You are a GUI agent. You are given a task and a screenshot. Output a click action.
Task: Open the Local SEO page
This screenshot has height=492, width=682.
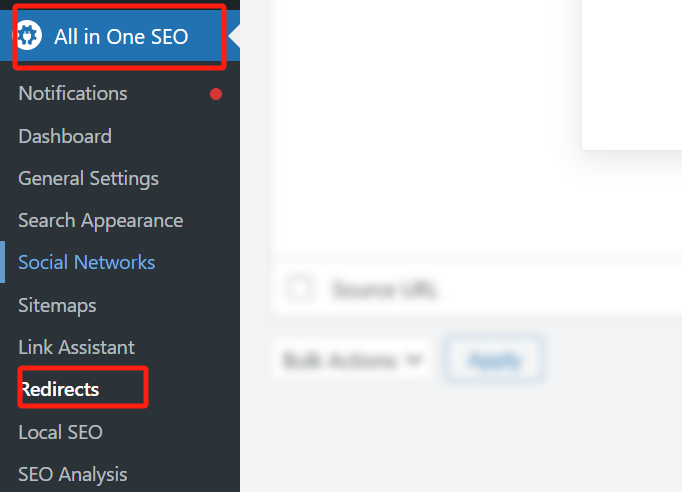[x=60, y=432]
